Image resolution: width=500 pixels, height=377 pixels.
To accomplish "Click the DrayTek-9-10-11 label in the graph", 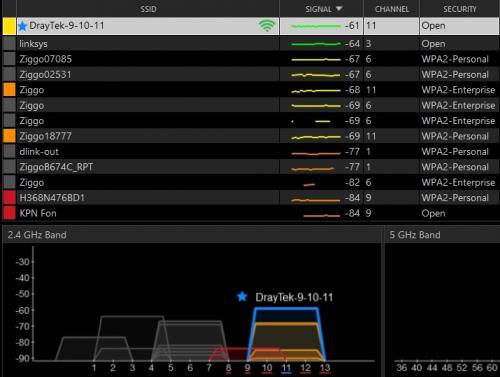I will (294, 297).
